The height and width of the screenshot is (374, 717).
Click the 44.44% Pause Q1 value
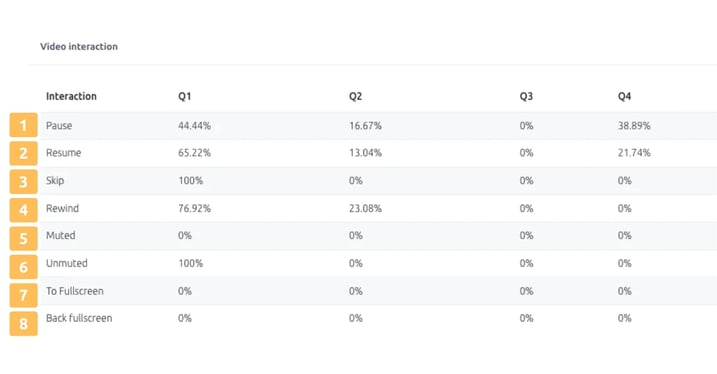pyautogui.click(x=194, y=126)
